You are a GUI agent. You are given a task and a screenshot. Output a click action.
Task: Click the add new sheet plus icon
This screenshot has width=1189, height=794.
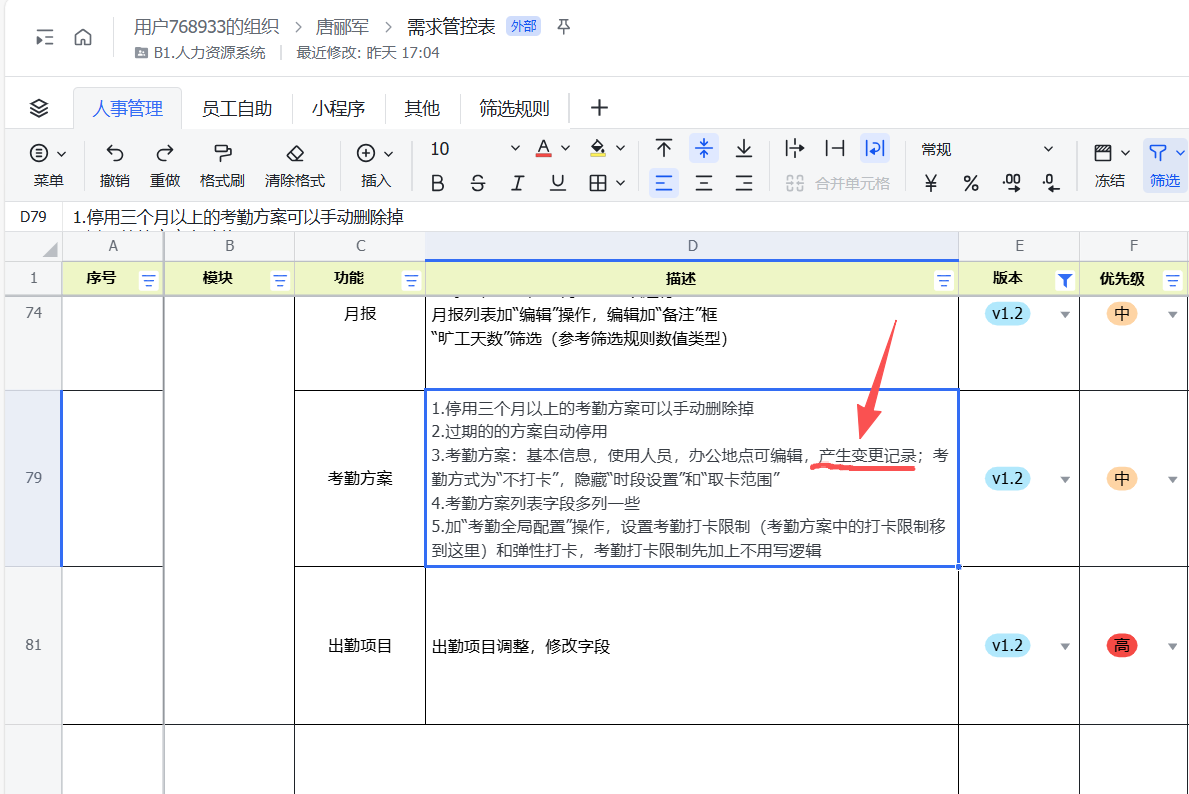(599, 108)
